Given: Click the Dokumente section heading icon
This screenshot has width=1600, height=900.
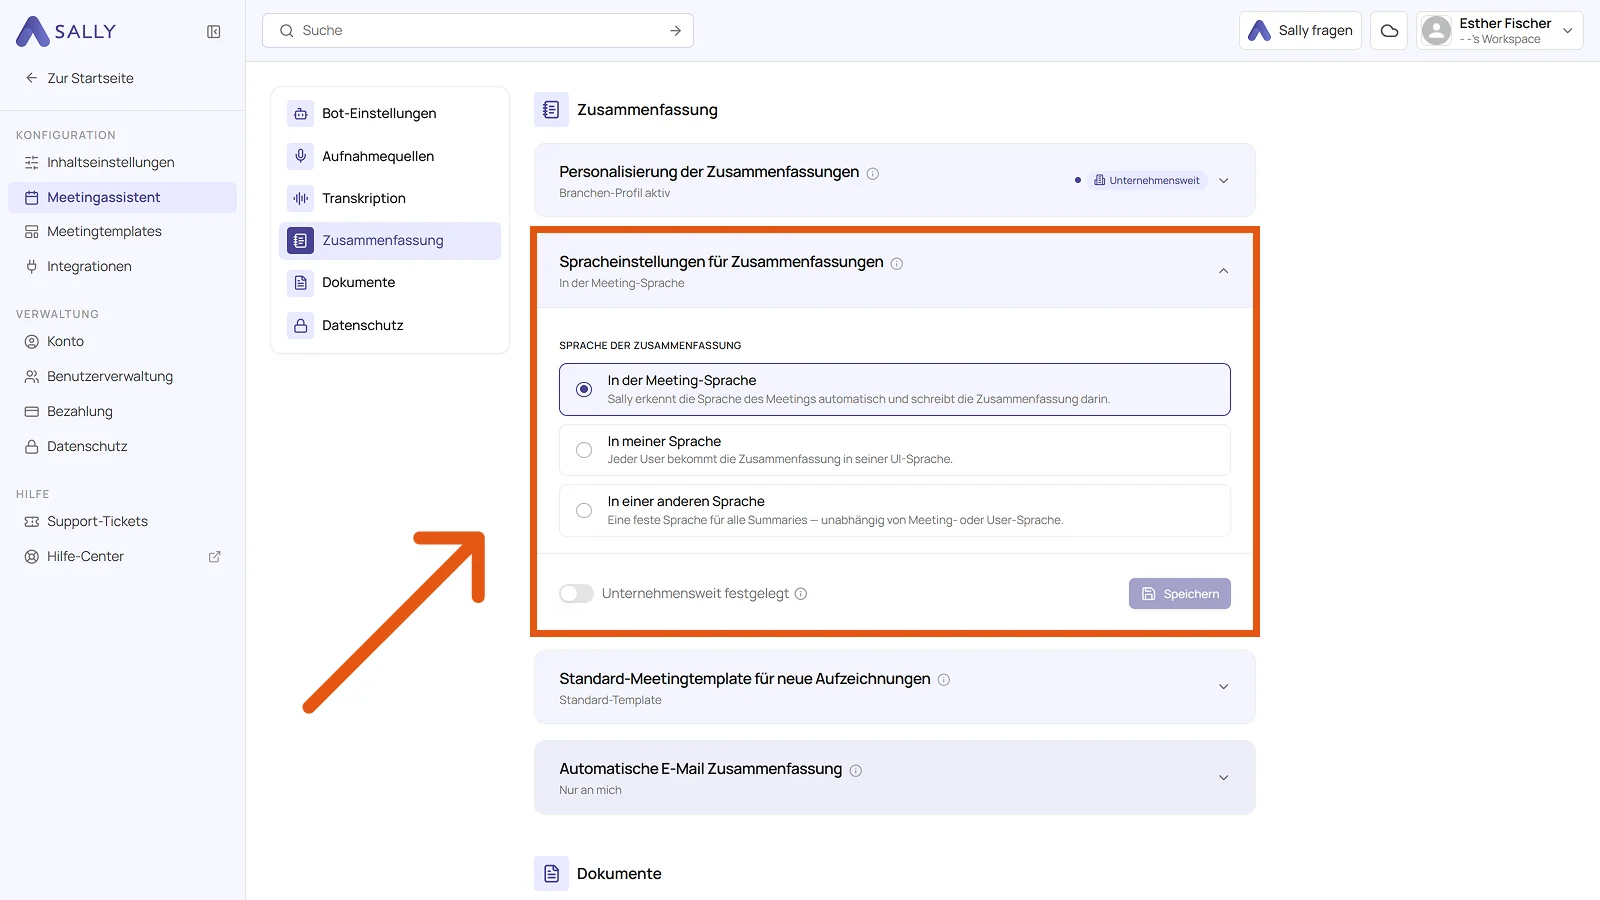Looking at the screenshot, I should click(x=551, y=874).
